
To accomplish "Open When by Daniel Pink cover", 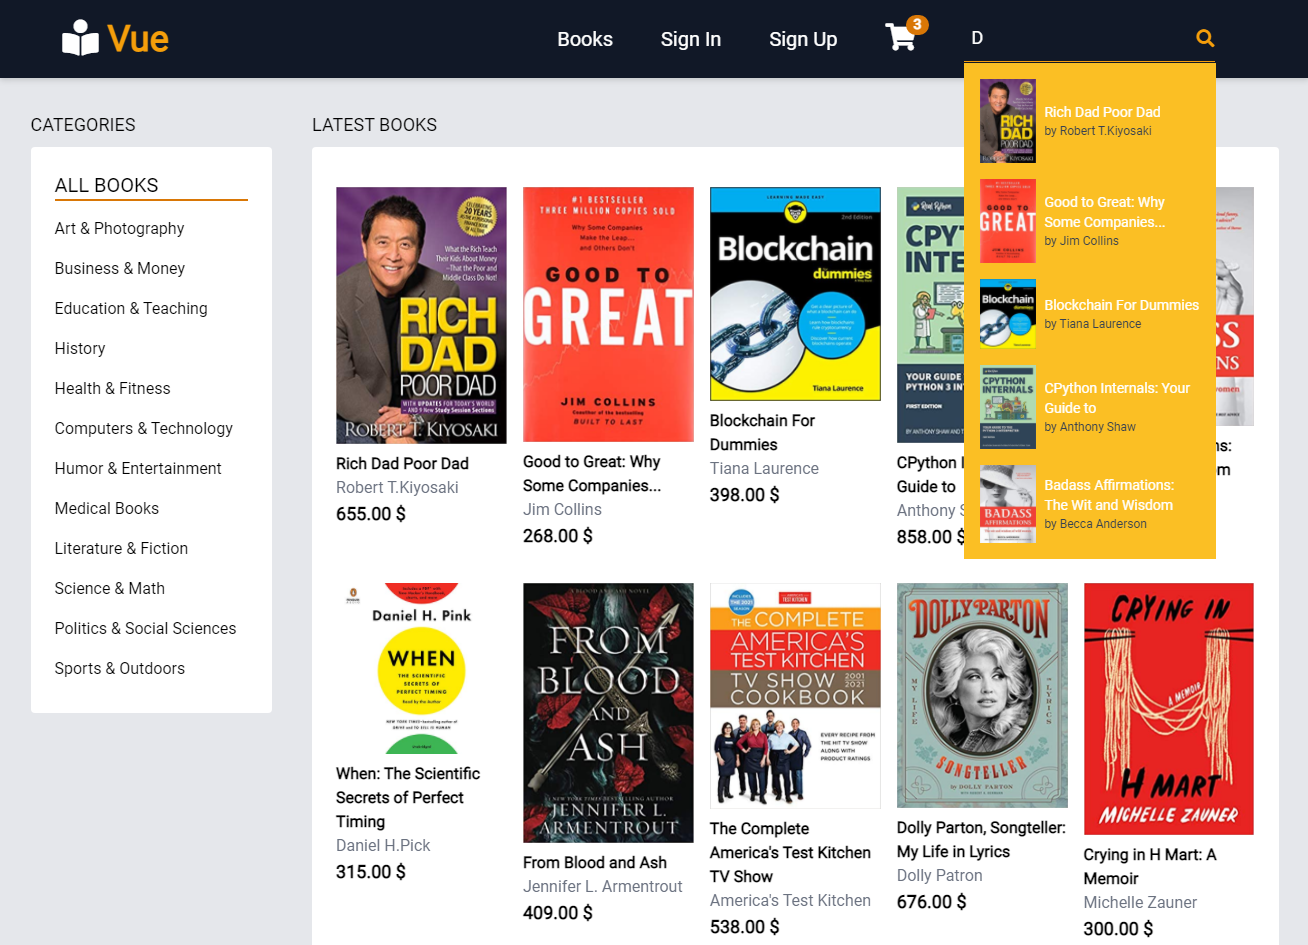I will click(421, 669).
